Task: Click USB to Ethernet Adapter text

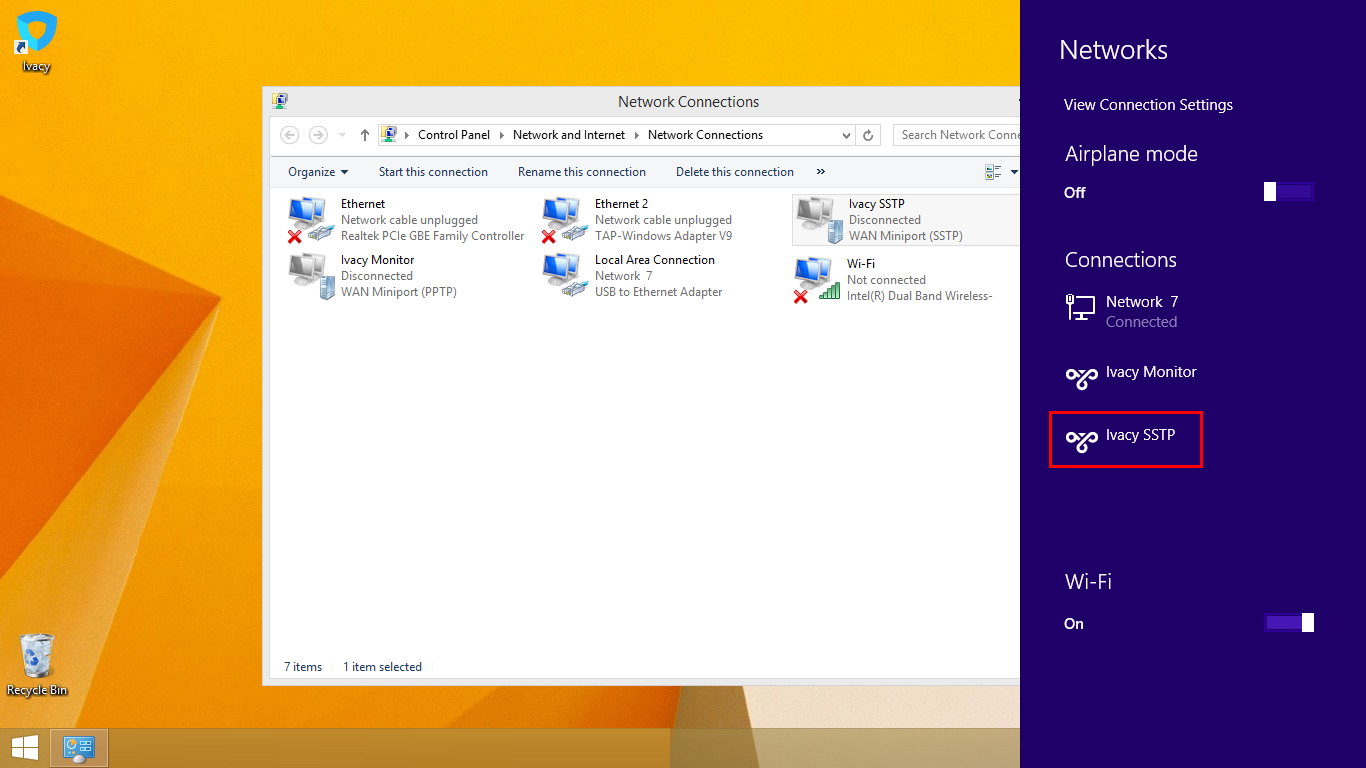Action: (658, 292)
